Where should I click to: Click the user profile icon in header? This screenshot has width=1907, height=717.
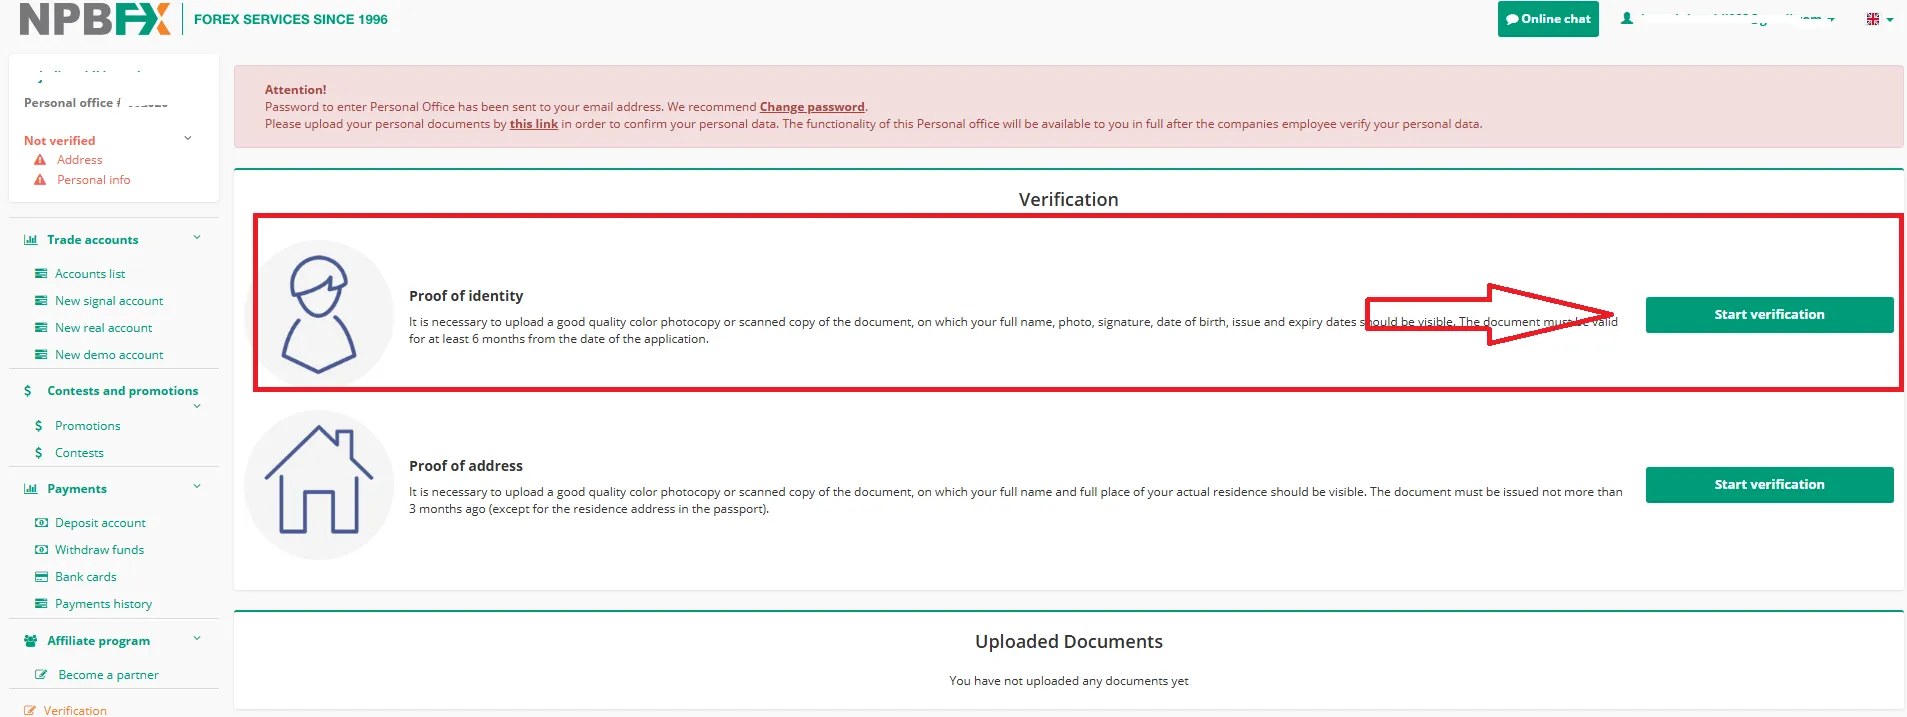pyautogui.click(x=1627, y=19)
